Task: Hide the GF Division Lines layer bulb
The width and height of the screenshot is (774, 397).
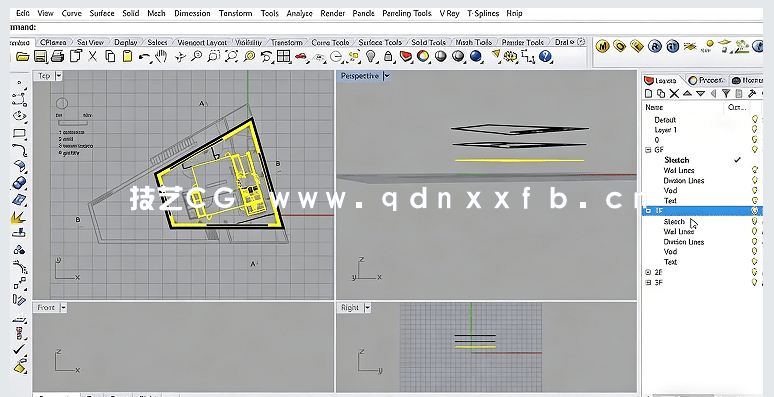Action: [x=754, y=180]
